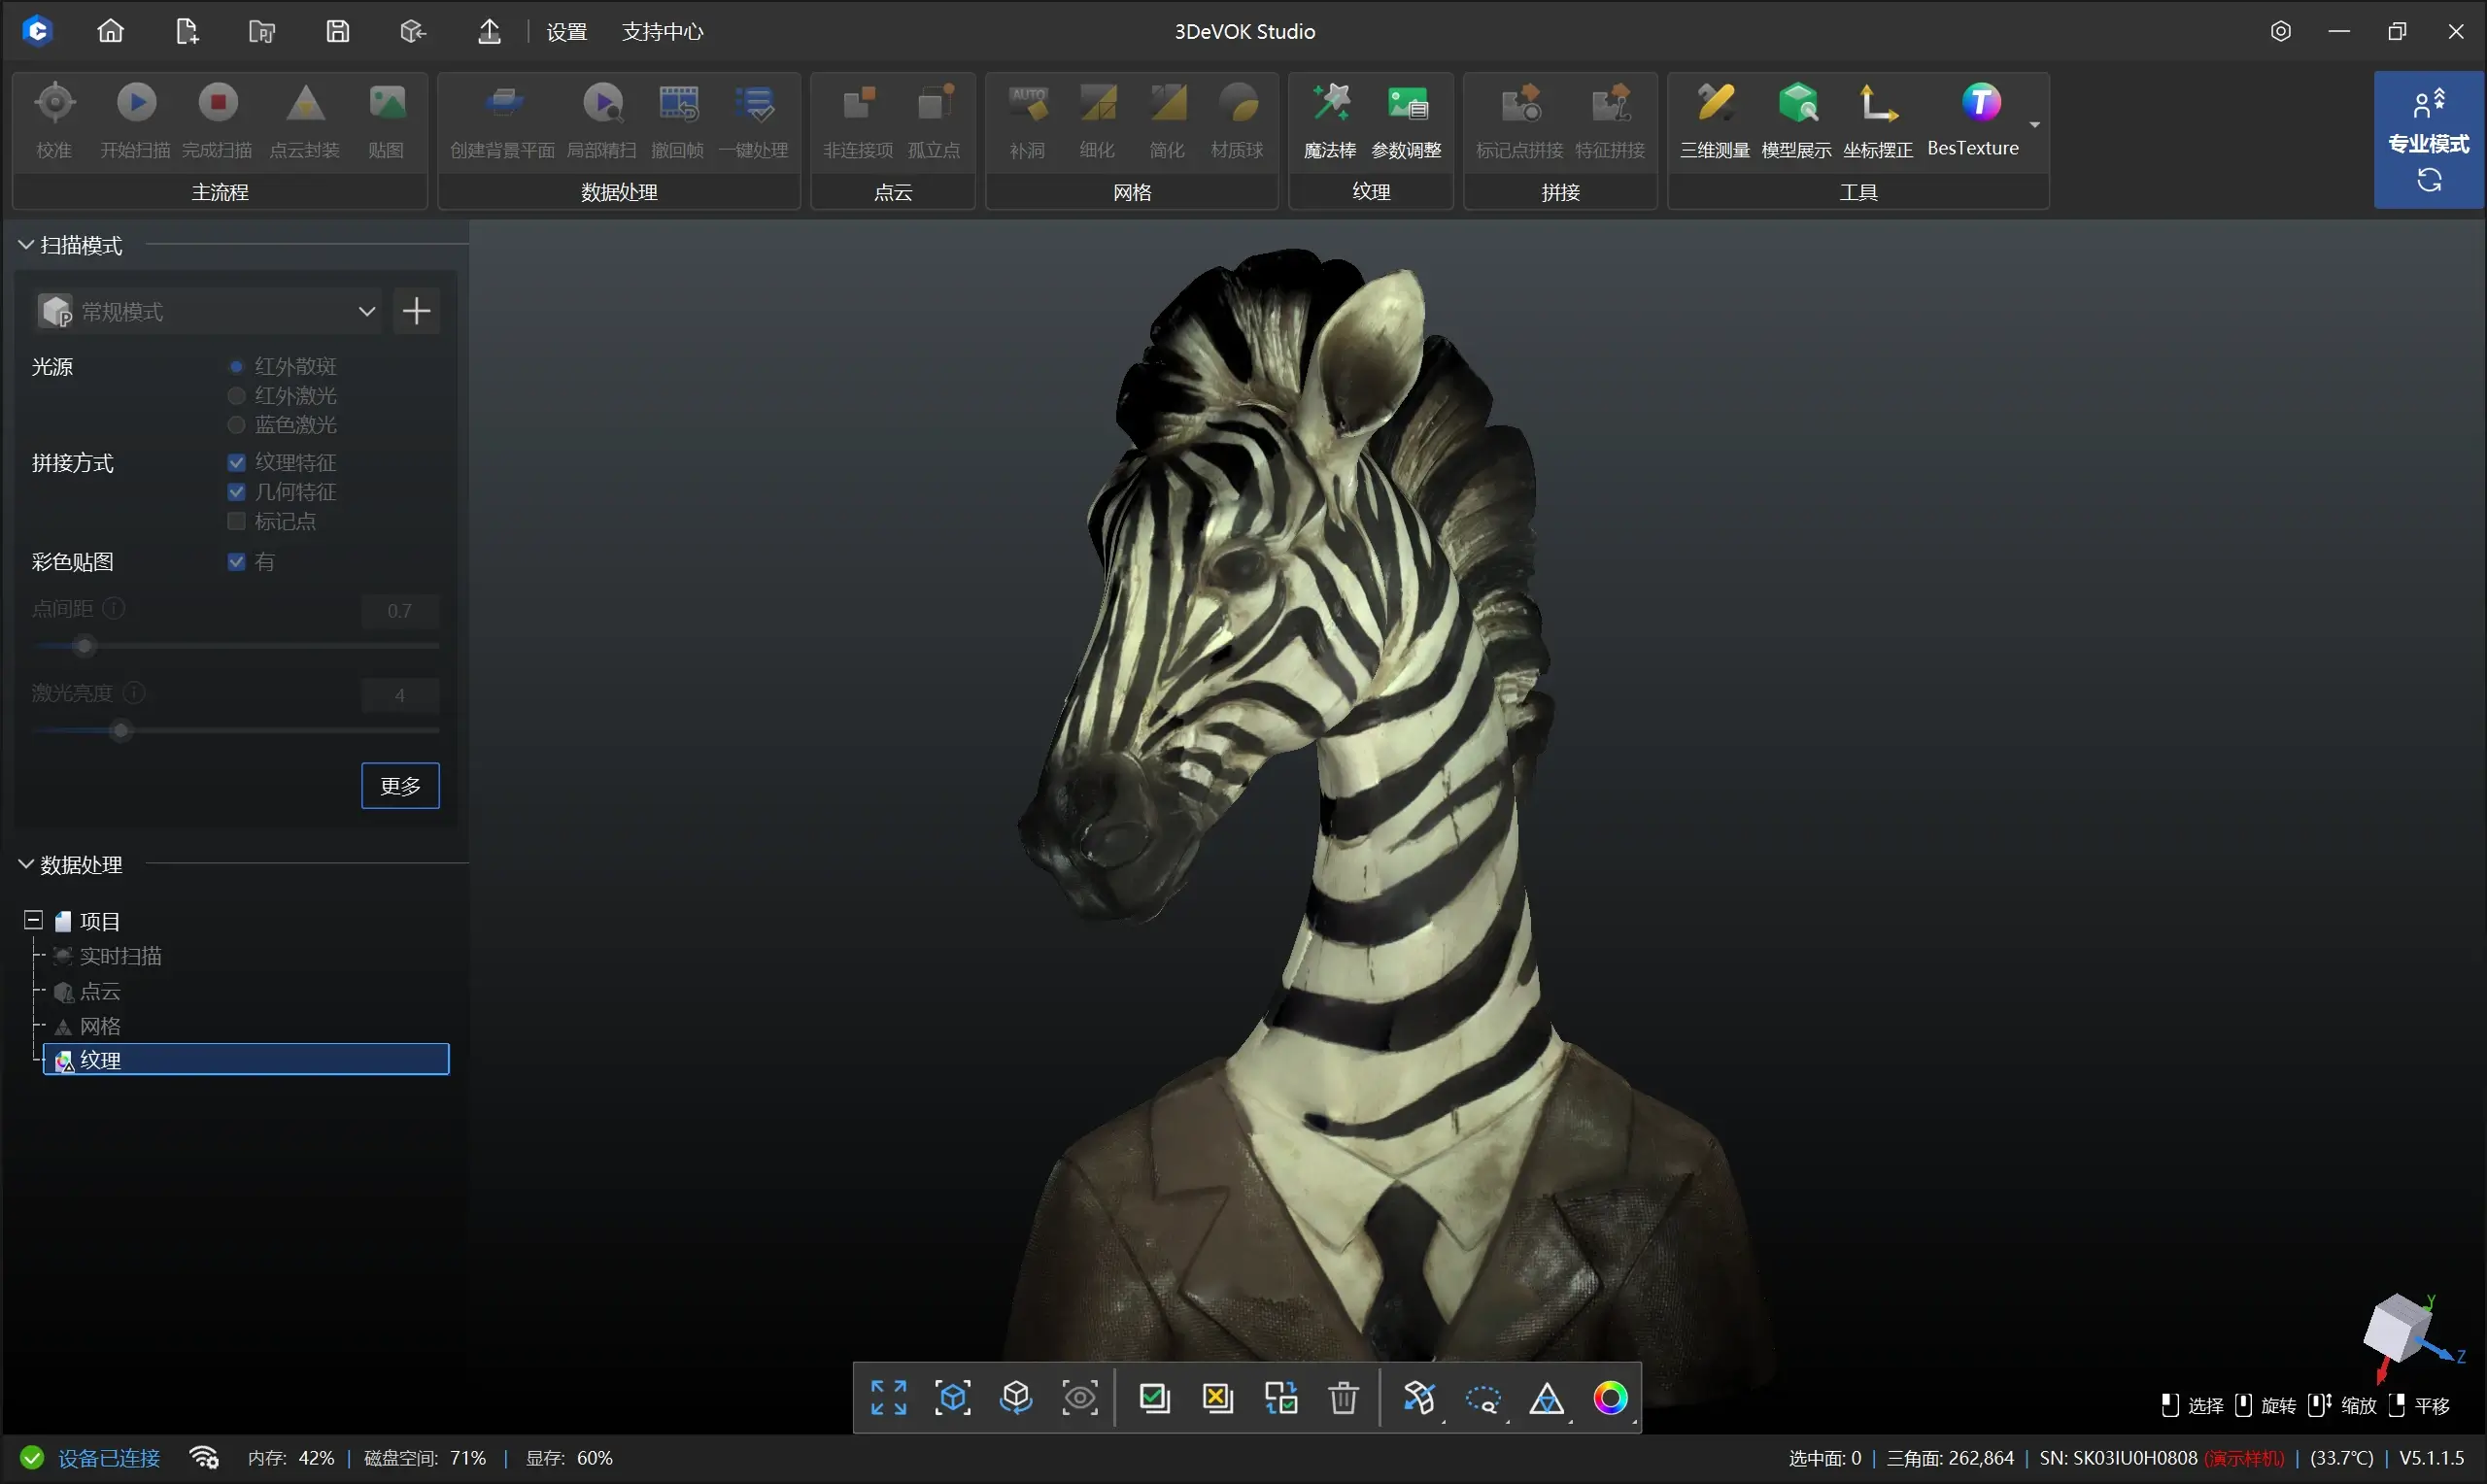Enable the 标记点 marker point checkbox

click(x=237, y=522)
